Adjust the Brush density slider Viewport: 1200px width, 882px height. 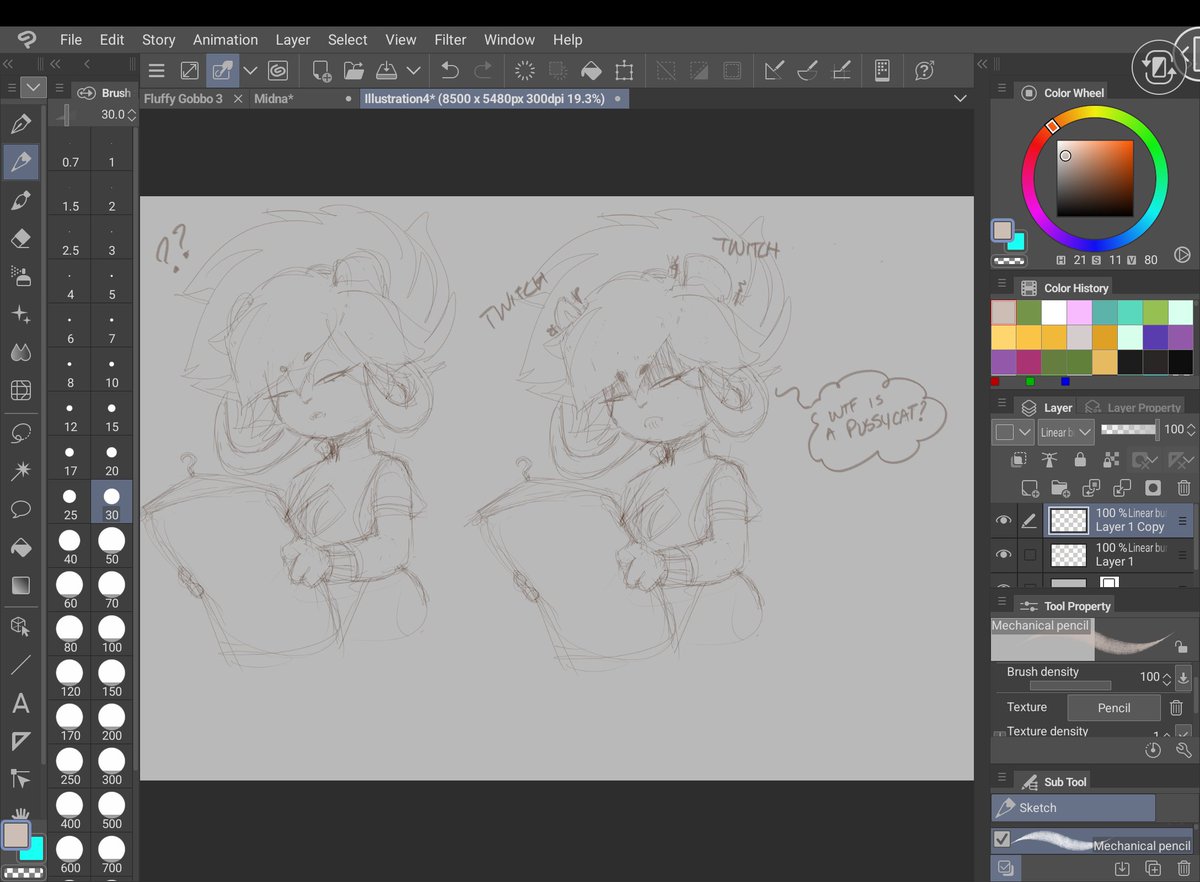[x=1070, y=685]
